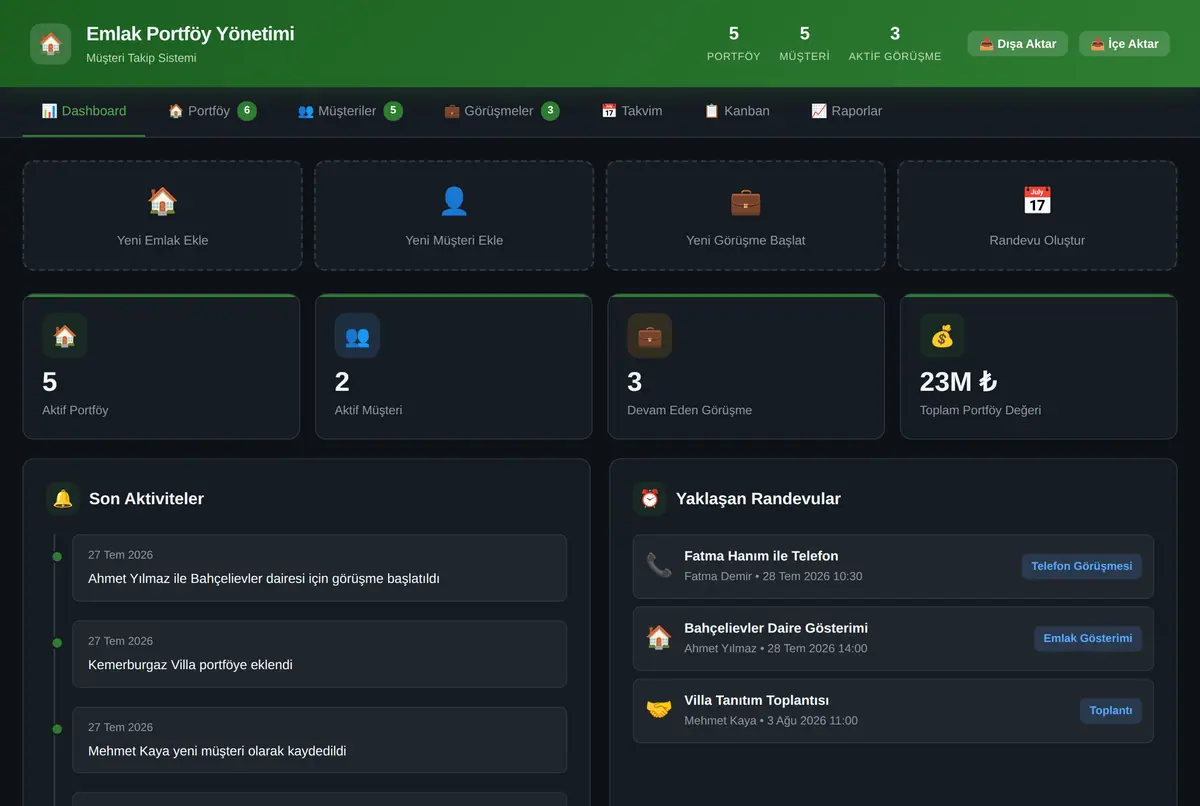Click the house icon above Aktif Portföy
The width and height of the screenshot is (1200, 806).
pos(65,336)
